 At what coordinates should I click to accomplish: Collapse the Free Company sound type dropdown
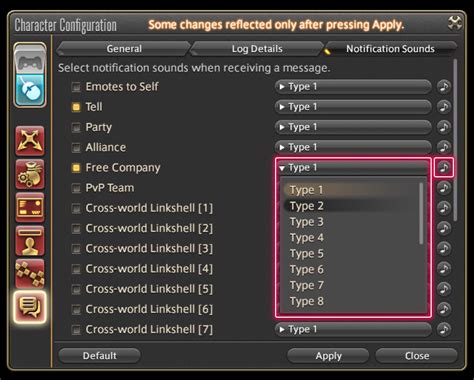tap(353, 167)
